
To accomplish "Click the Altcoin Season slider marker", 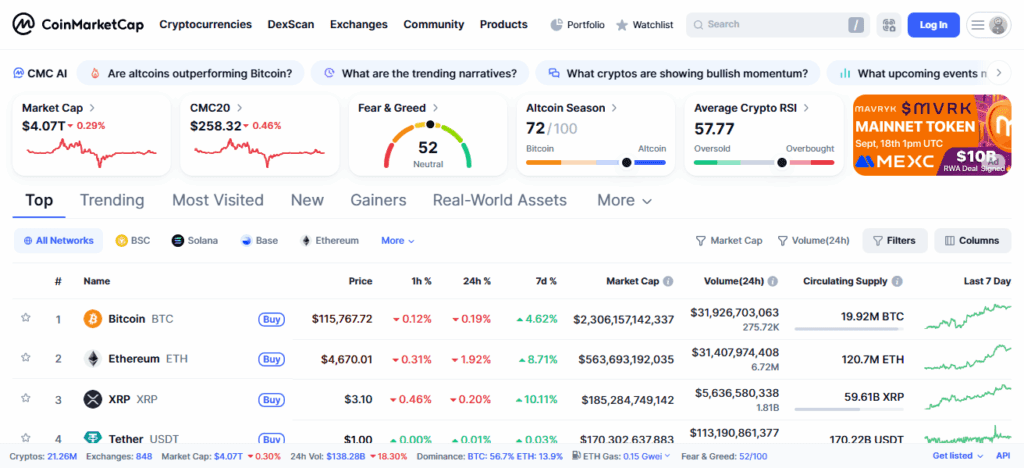I will 626,163.
